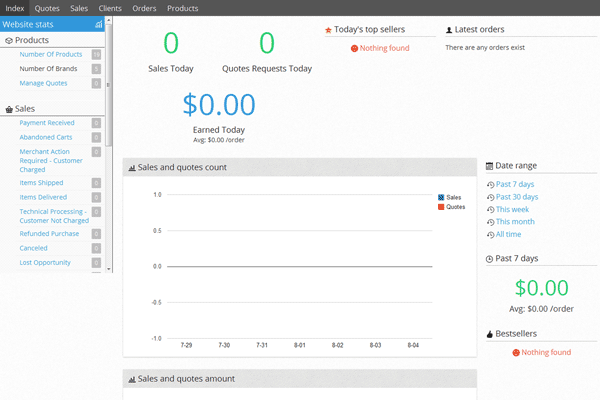Collapse the Sales section in sidebar

click(25, 109)
